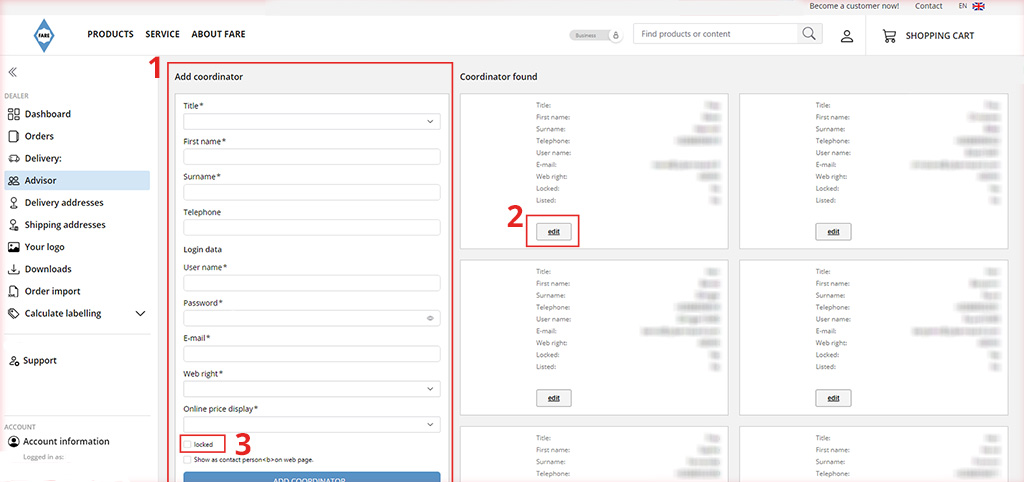Check the locked checkbox
This screenshot has width=1024, height=482.
[188, 445]
